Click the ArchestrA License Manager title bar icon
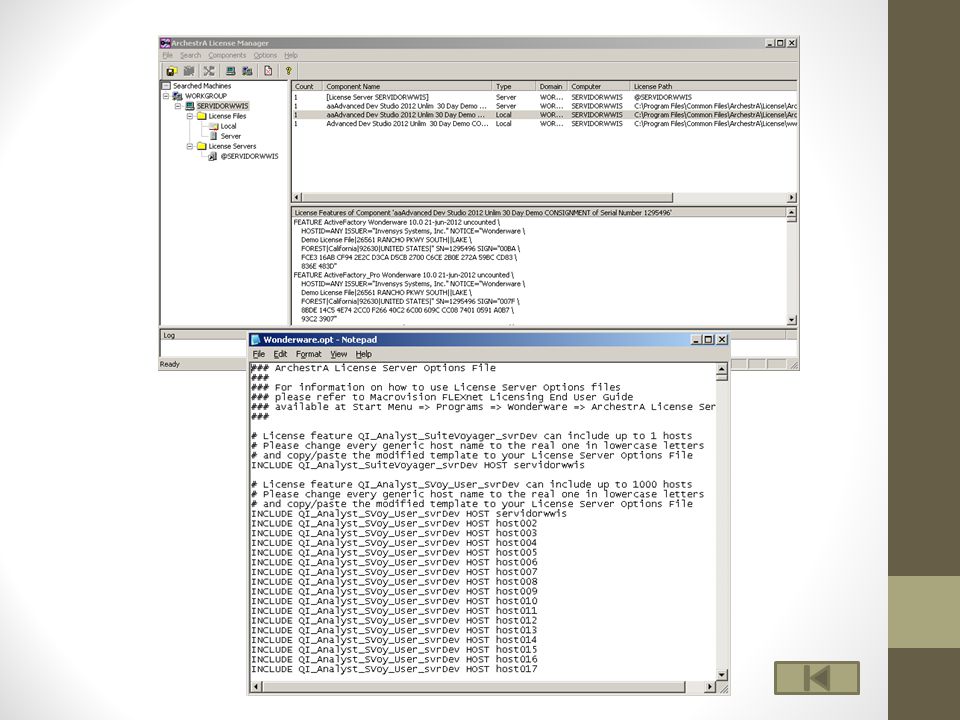Viewport: 960px width, 720px height. pos(165,43)
